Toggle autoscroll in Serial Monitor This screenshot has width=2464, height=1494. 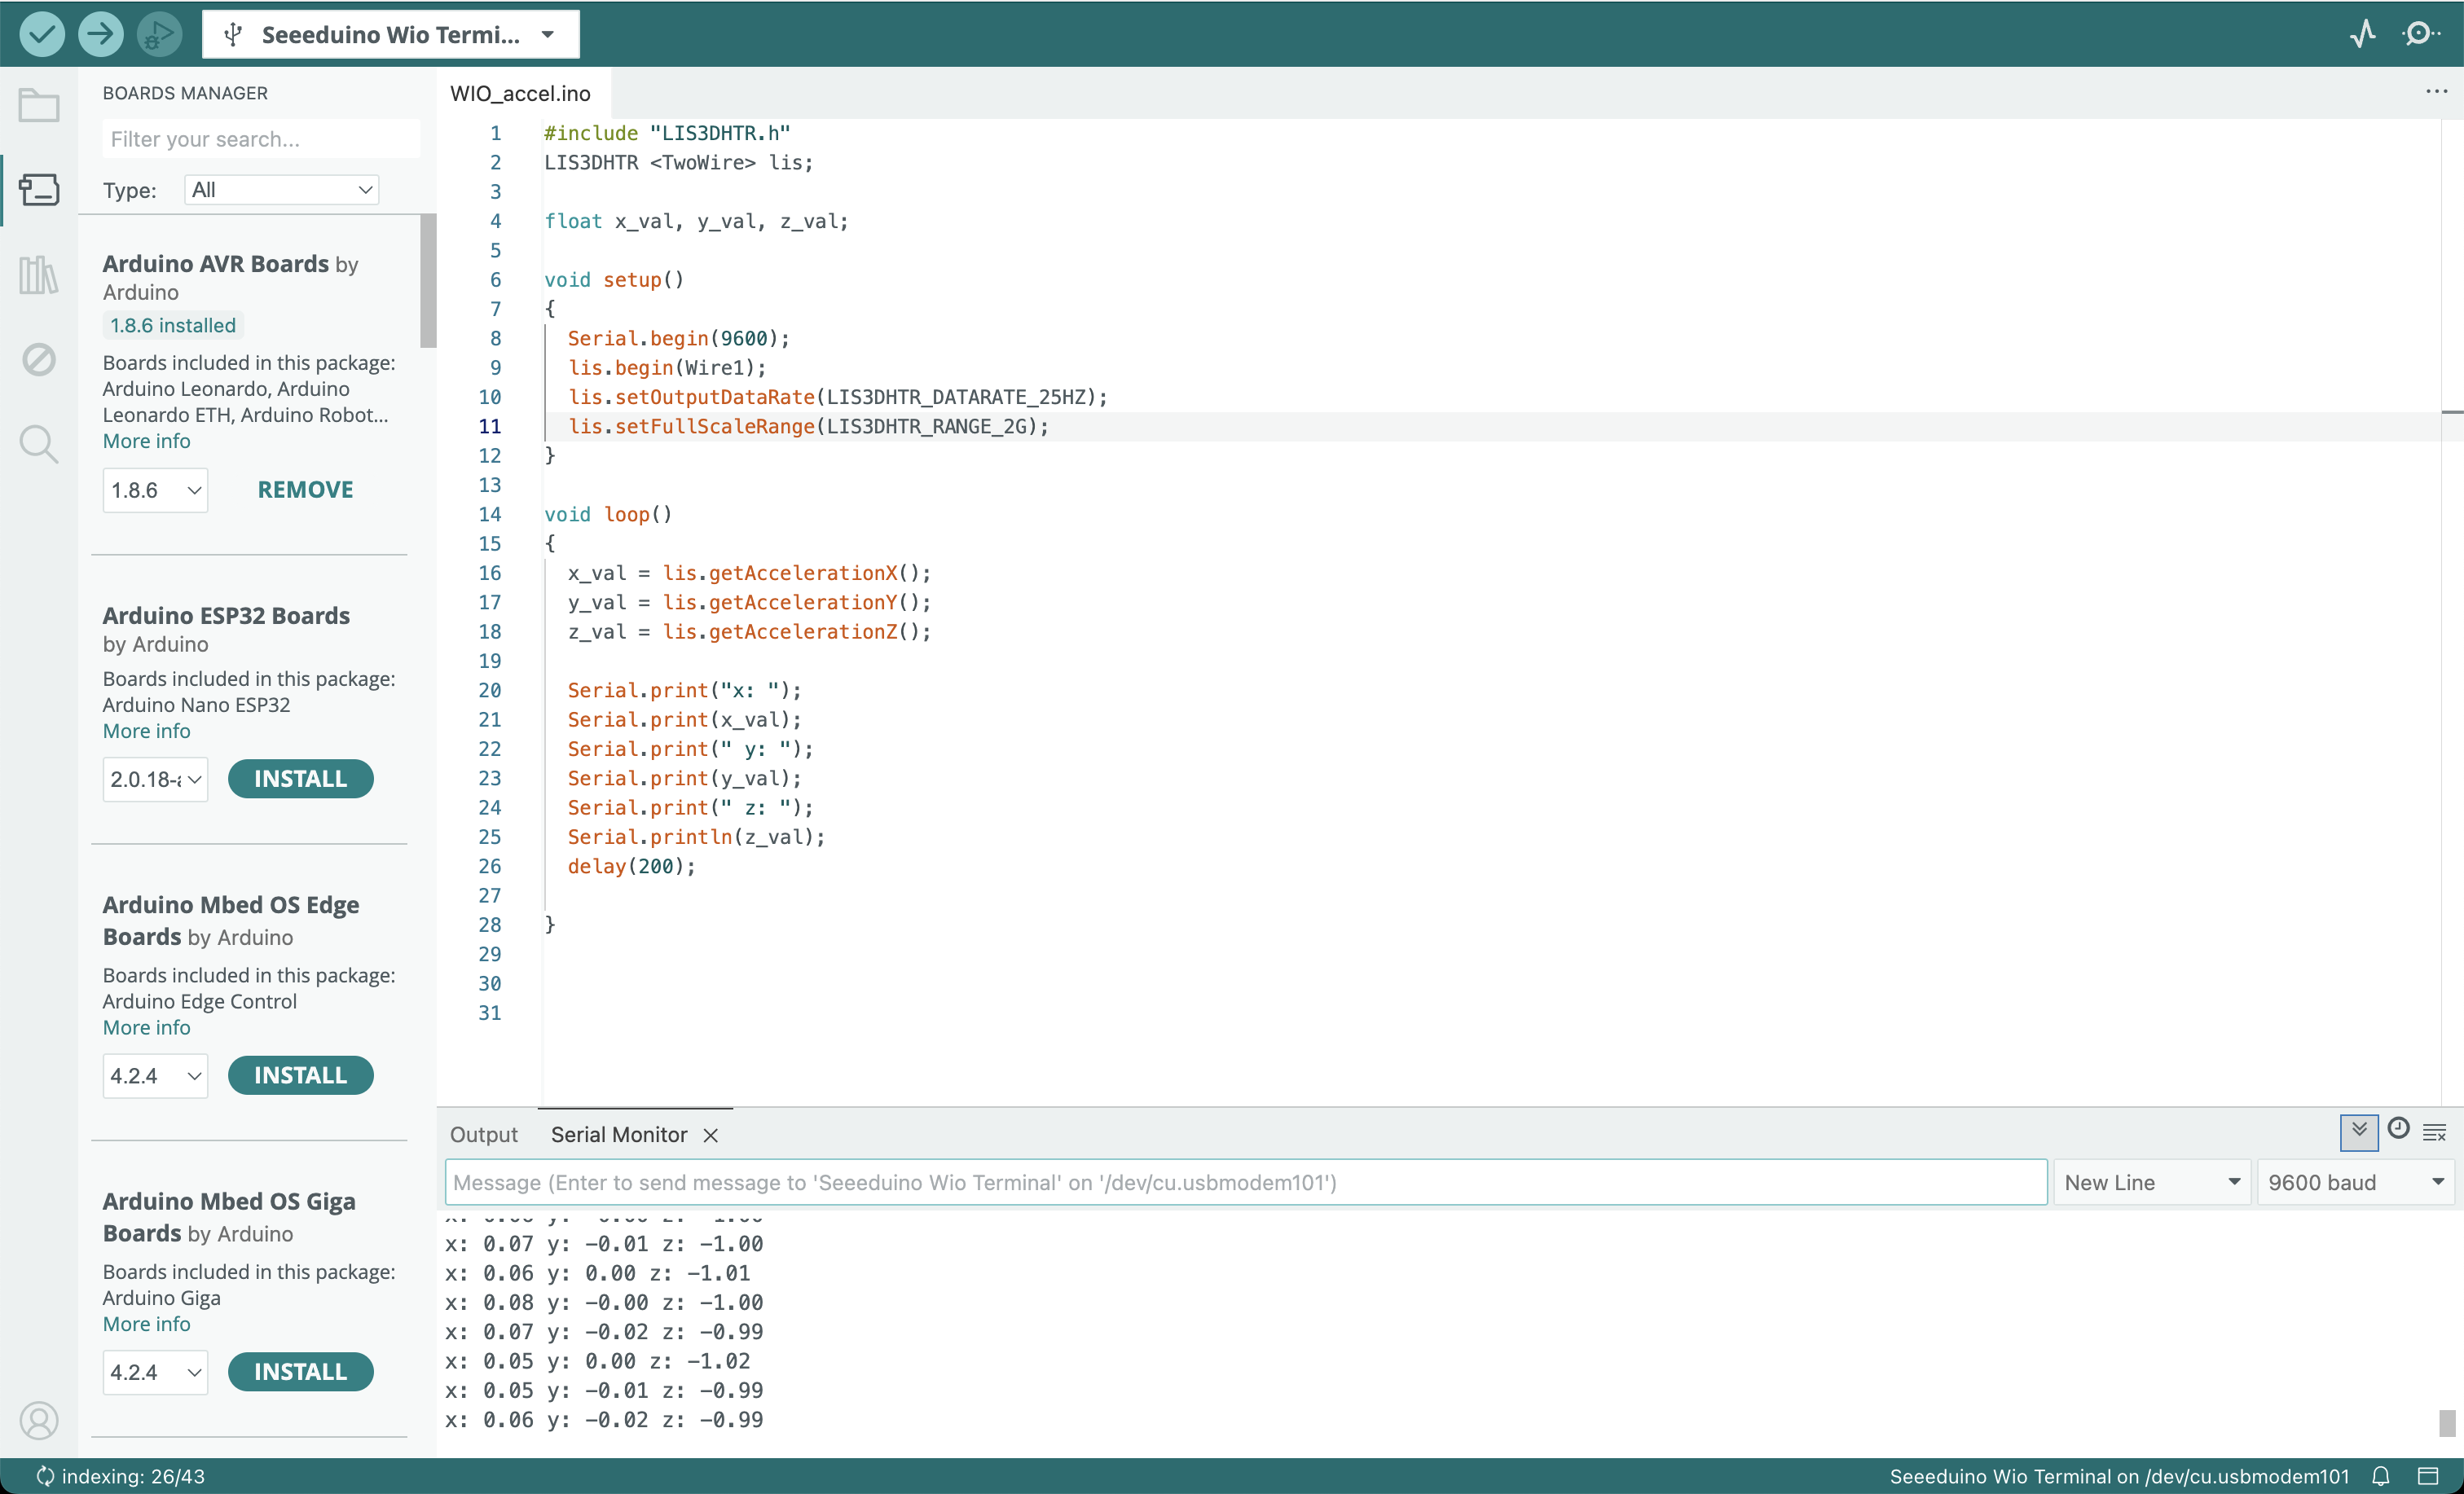2359,1132
